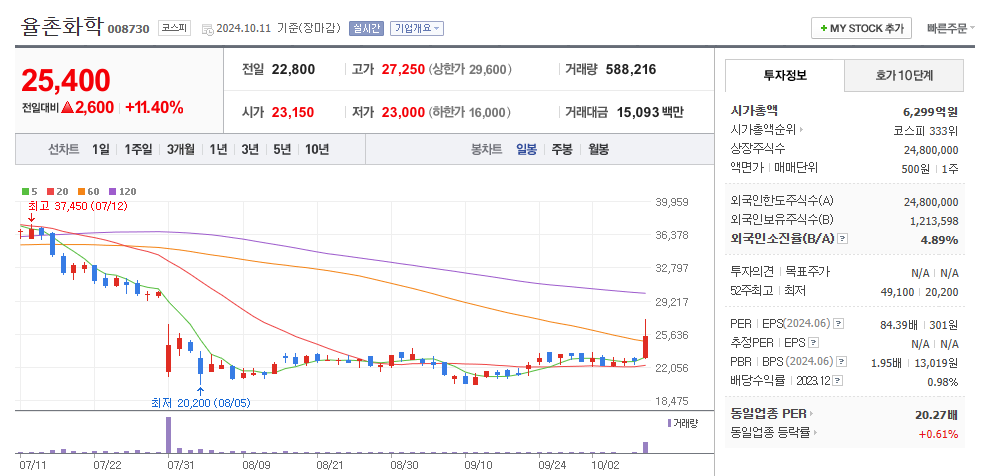992x476 pixels.
Task: Click orange 60-day moving average legend square
Action: point(82,191)
